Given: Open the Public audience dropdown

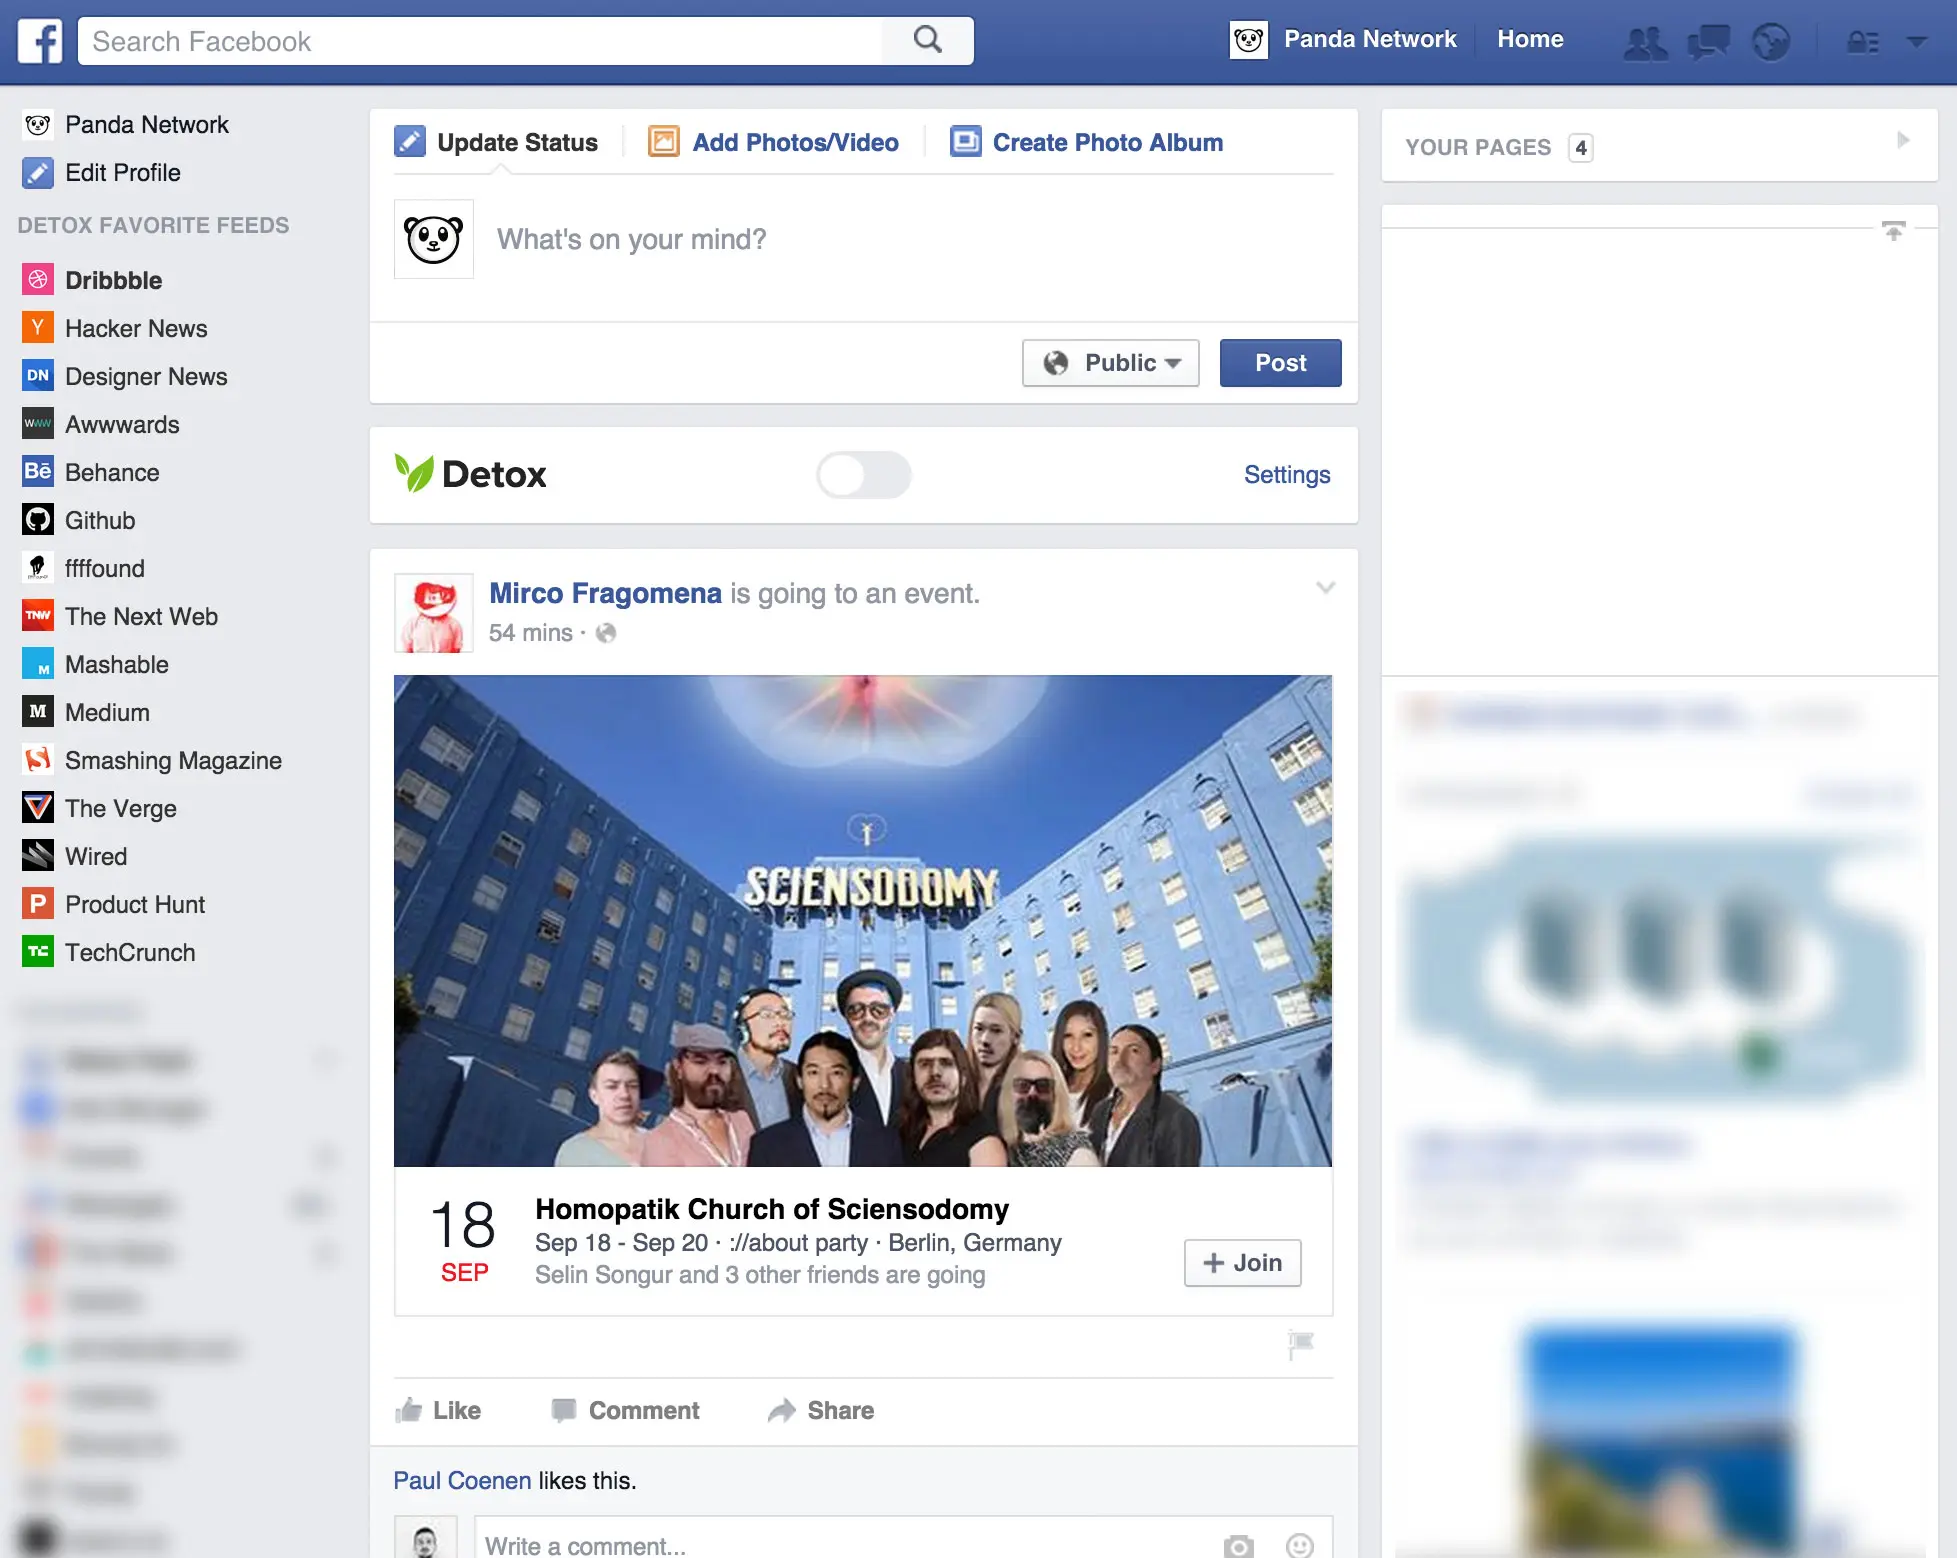Looking at the screenshot, I should coord(1110,363).
